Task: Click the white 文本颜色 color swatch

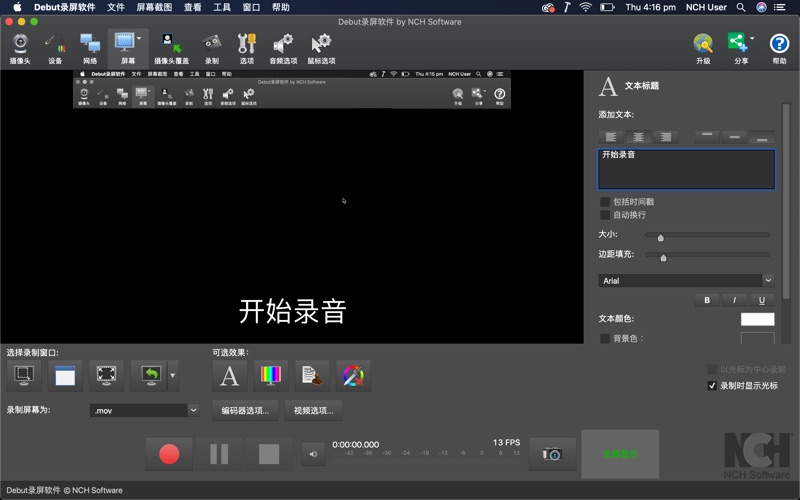Action: coord(757,319)
